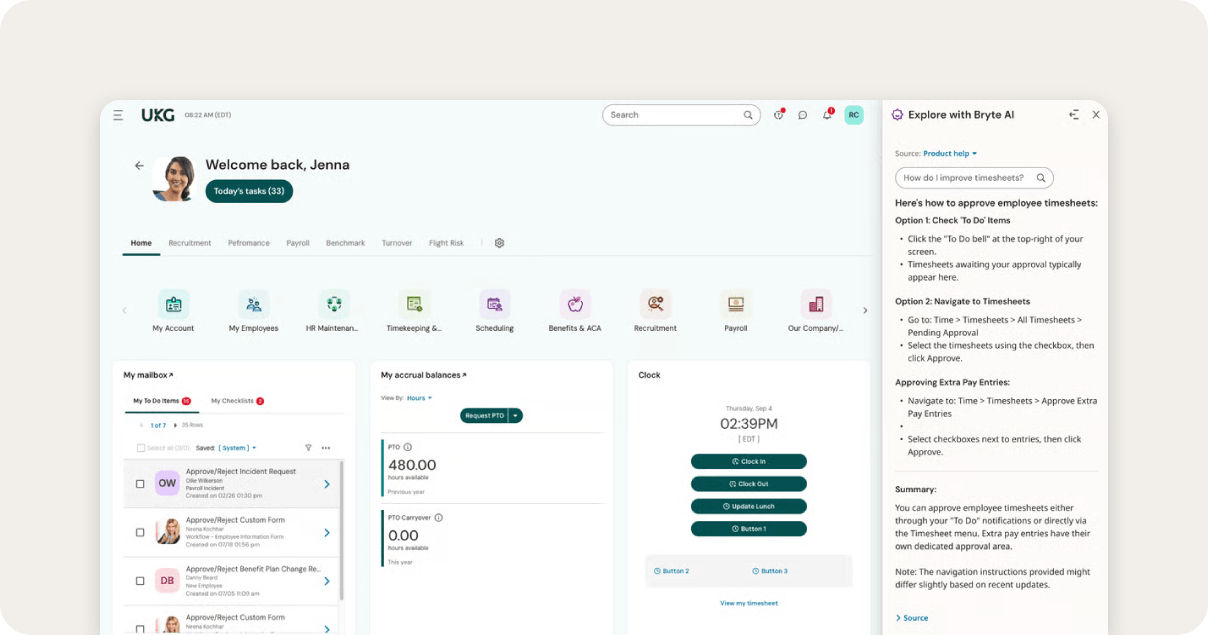
Task: Open the Timekeeping tile
Action: (414, 312)
